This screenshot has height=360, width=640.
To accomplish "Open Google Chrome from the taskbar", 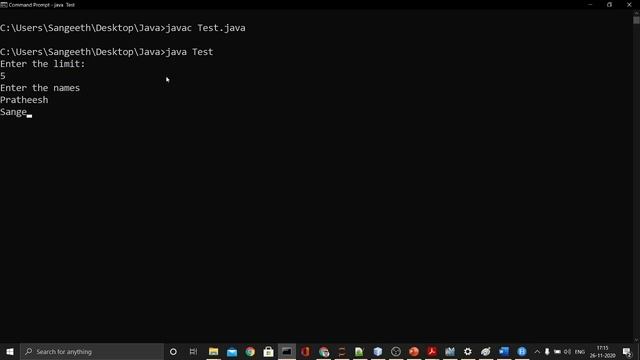I will [x=250, y=351].
